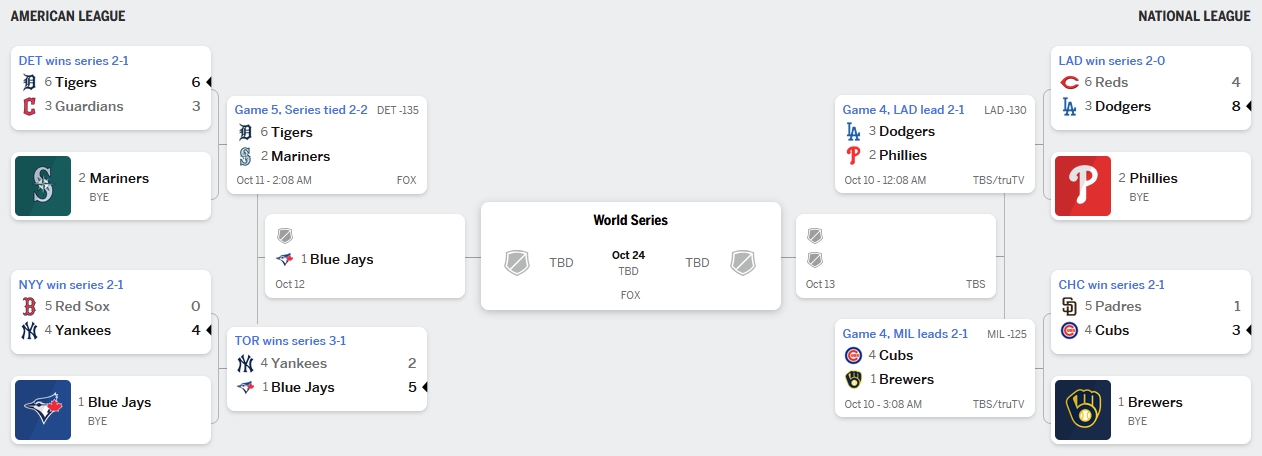The image size is (1262, 456).
Task: Open "TOR wins series 3-1" link
Action: point(290,341)
